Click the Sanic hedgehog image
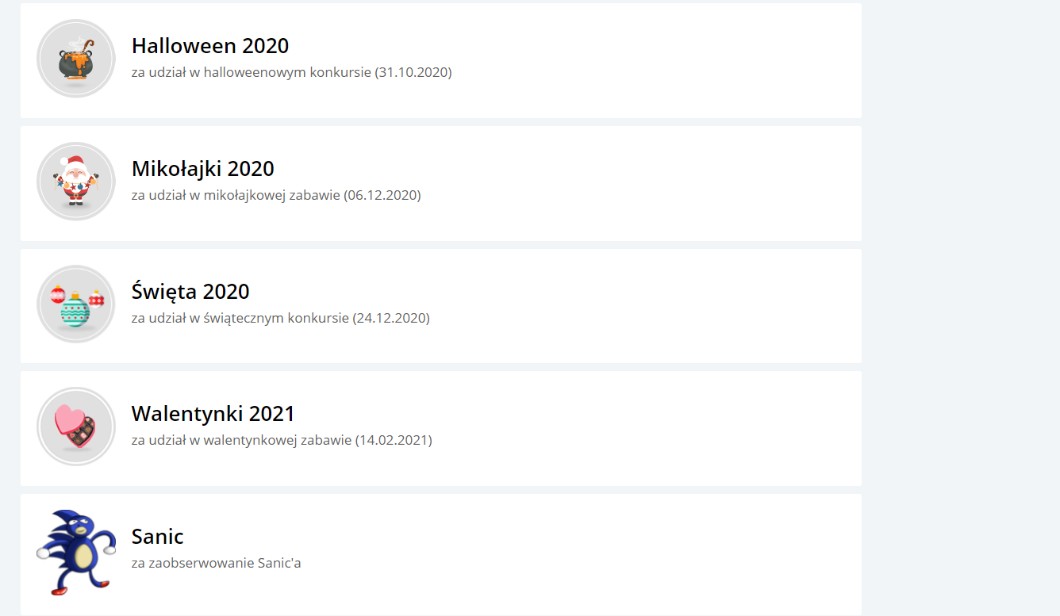Viewport: 1060px width, 616px height. tap(76, 551)
